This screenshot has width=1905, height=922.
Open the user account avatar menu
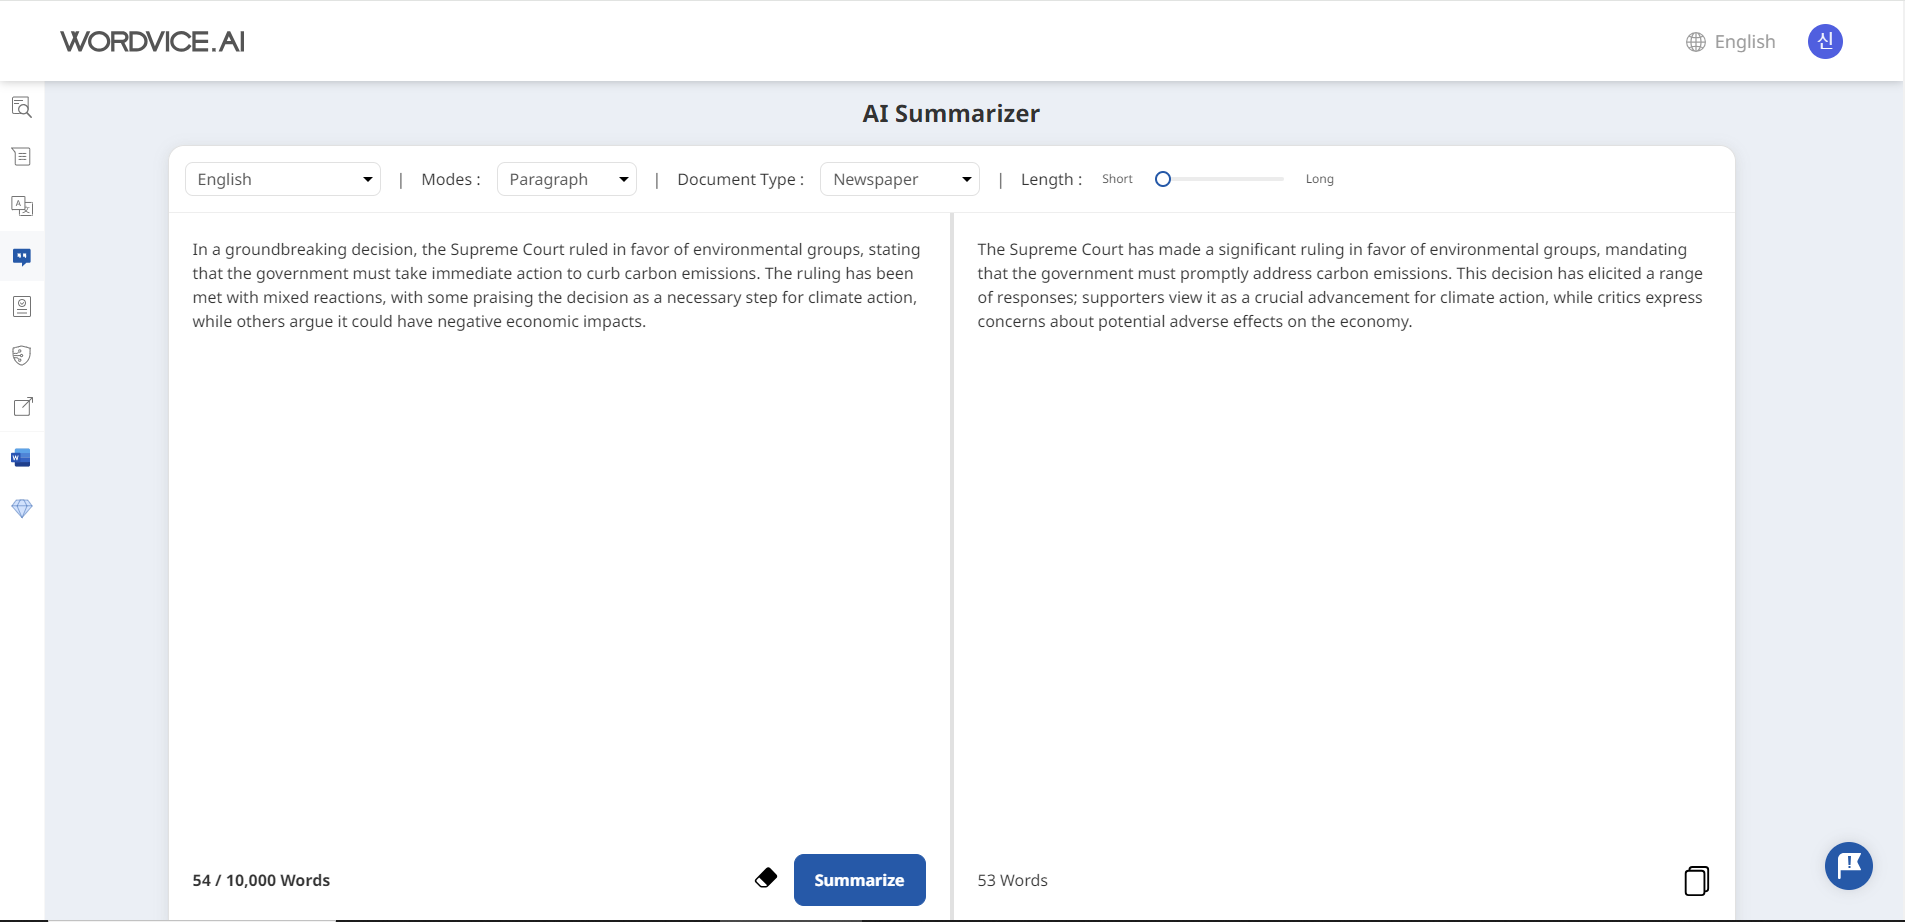(1826, 41)
